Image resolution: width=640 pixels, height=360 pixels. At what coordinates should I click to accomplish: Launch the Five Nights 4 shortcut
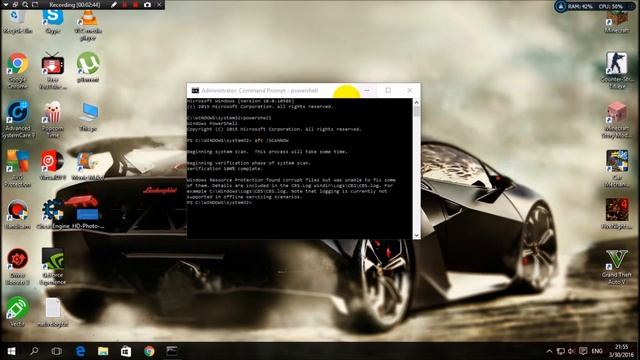coord(617,213)
